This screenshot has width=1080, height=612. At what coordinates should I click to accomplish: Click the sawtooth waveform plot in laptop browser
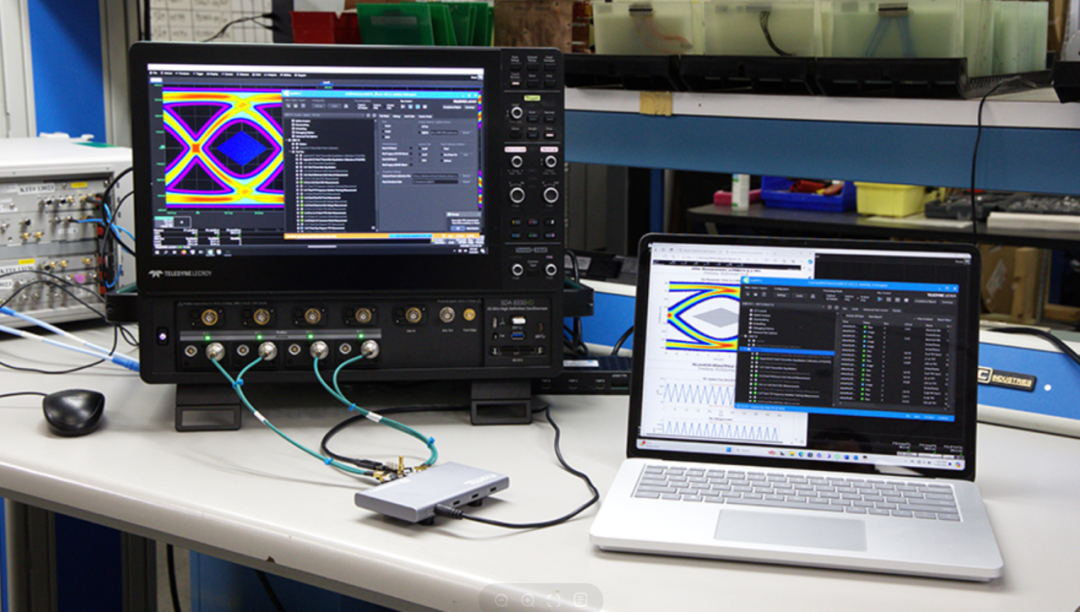(698, 394)
